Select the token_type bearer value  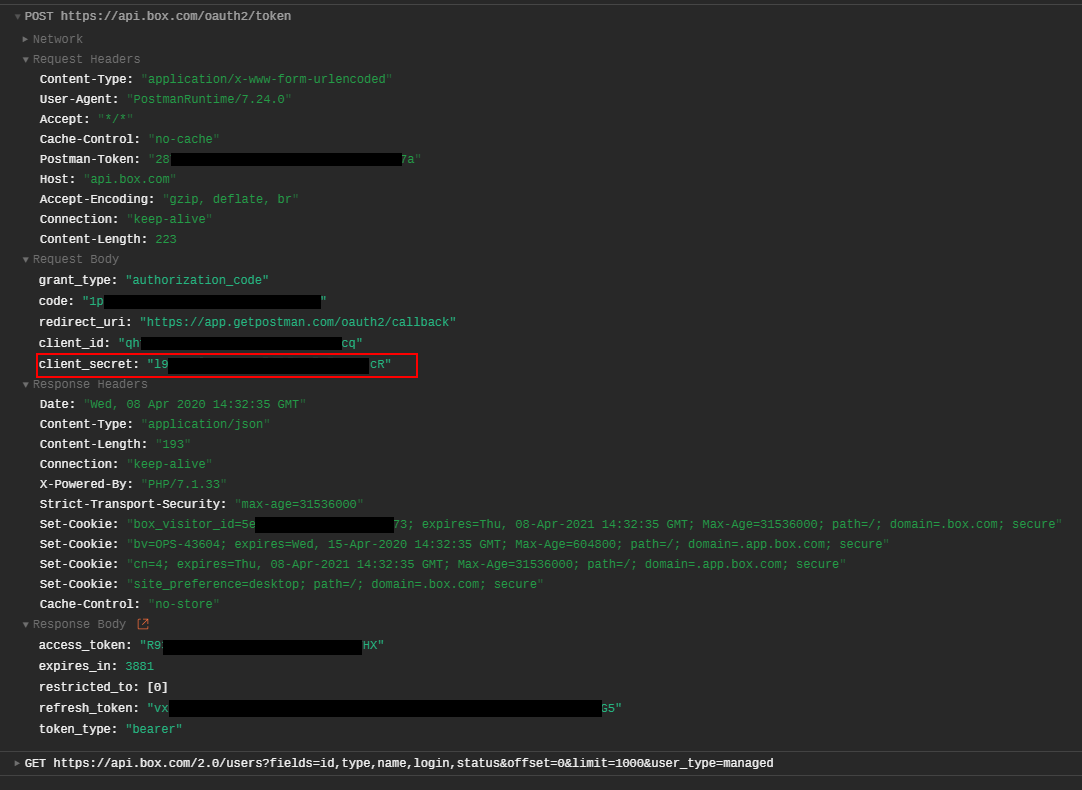pos(152,728)
